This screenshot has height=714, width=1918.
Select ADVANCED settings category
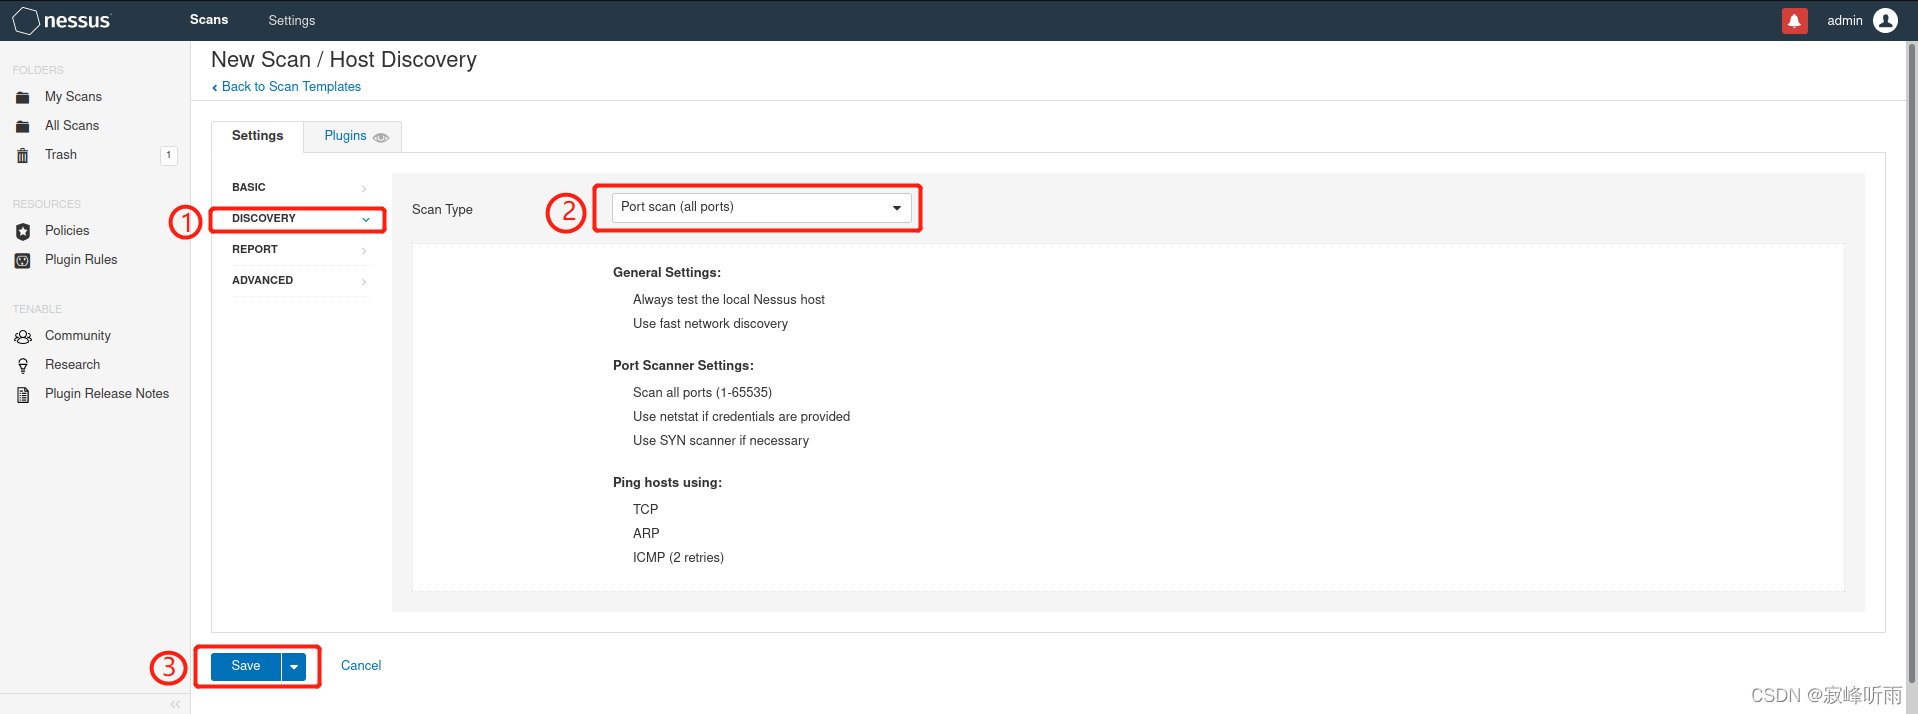click(301, 281)
